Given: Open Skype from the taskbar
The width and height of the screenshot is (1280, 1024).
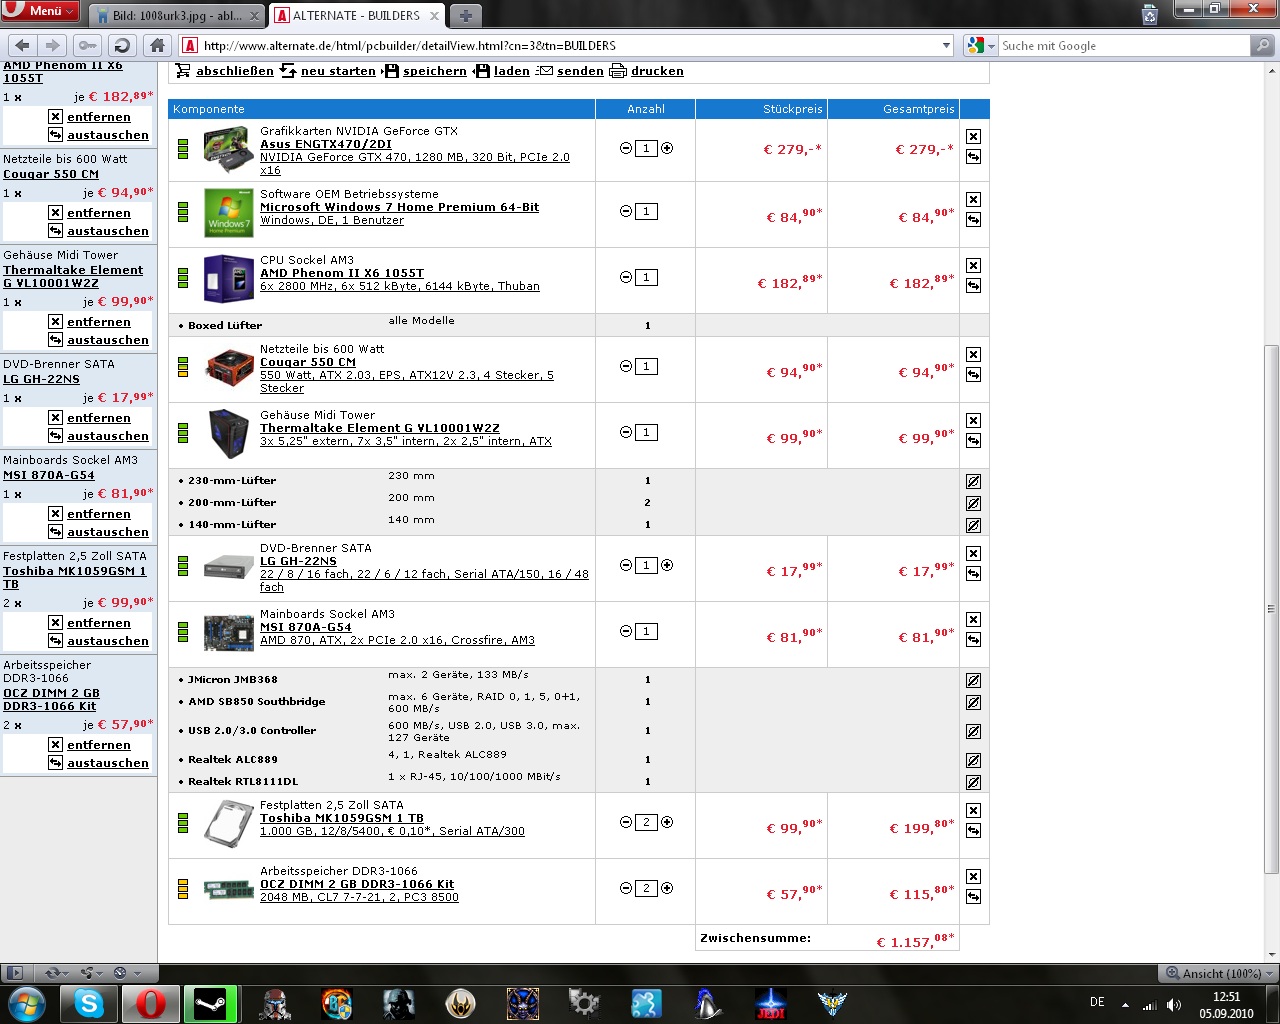Looking at the screenshot, I should [x=89, y=1004].
